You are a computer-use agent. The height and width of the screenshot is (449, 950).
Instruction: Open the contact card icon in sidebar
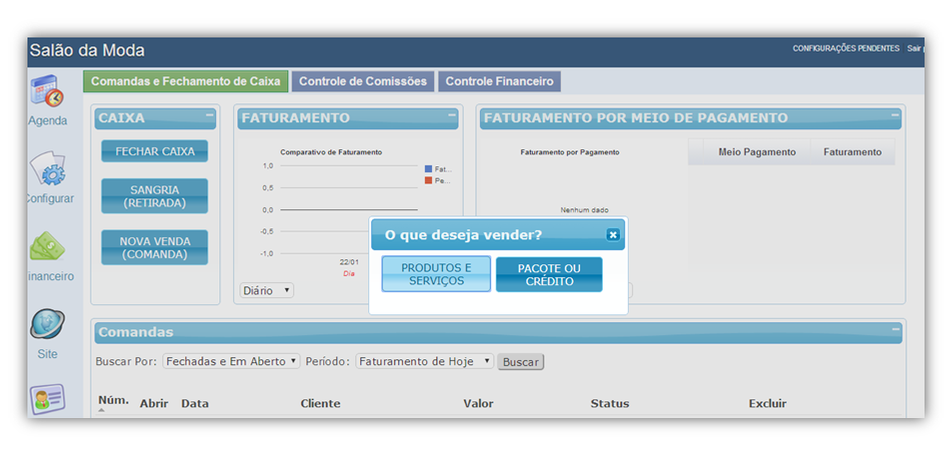(47, 399)
